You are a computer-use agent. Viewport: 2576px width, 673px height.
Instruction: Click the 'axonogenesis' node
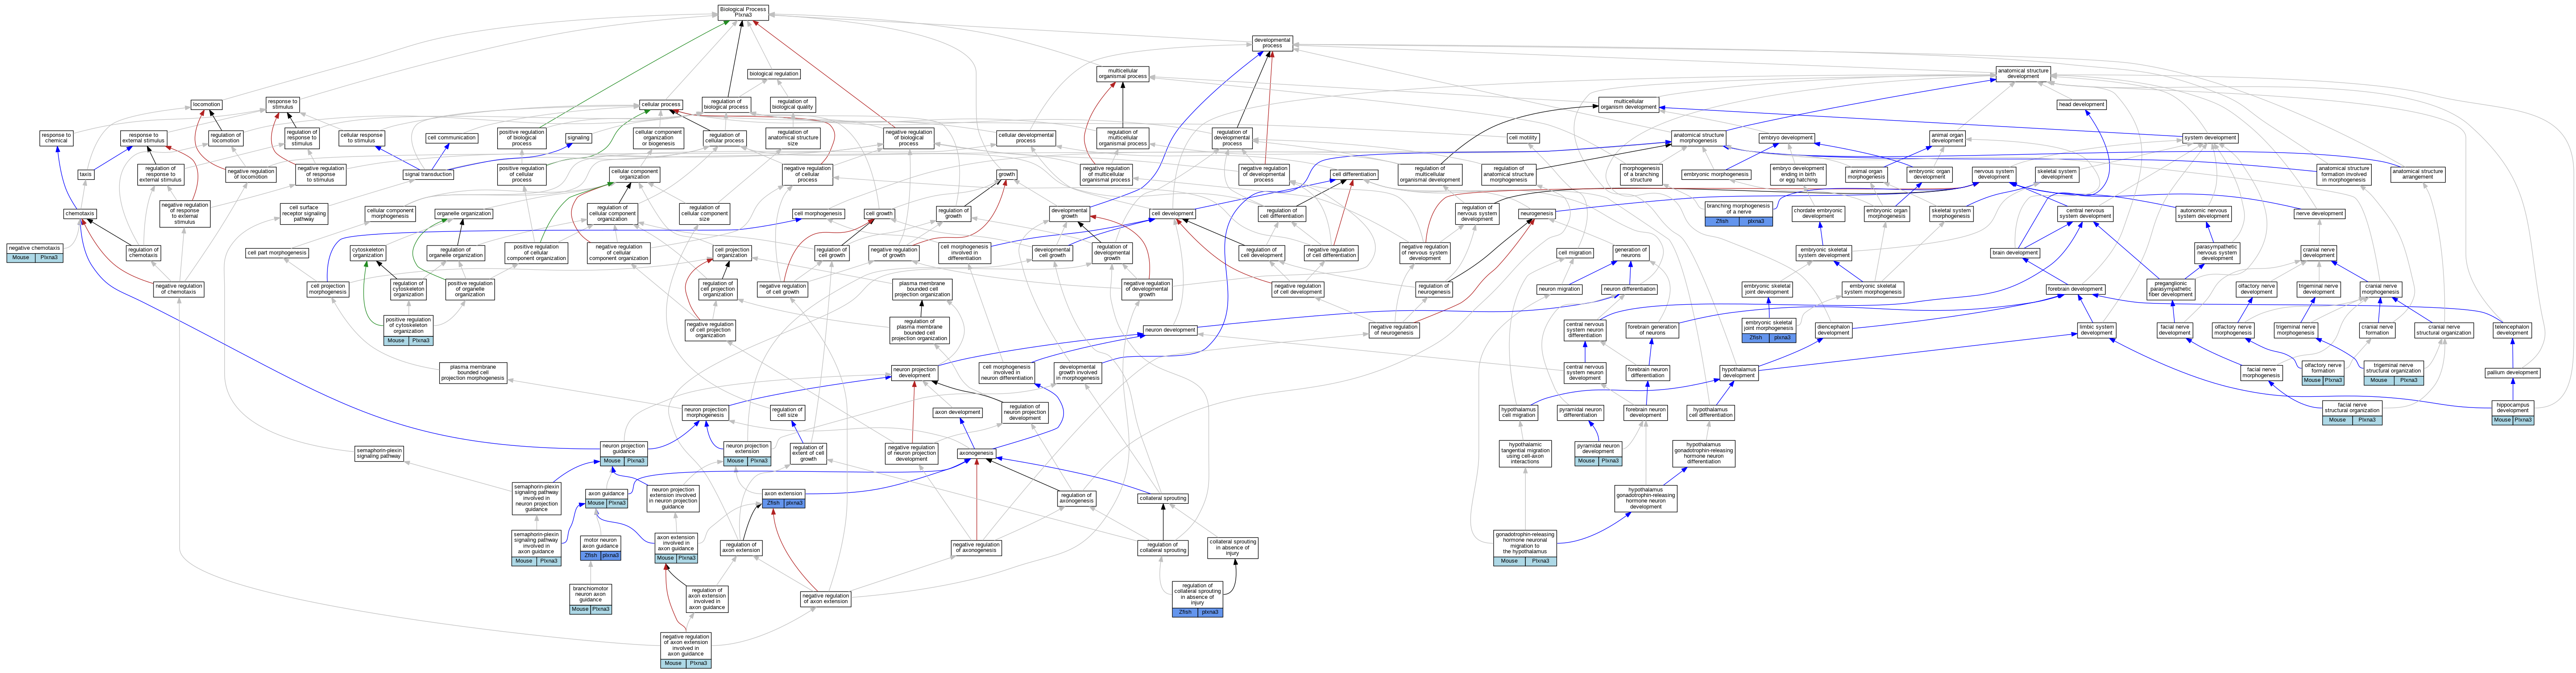coord(977,453)
